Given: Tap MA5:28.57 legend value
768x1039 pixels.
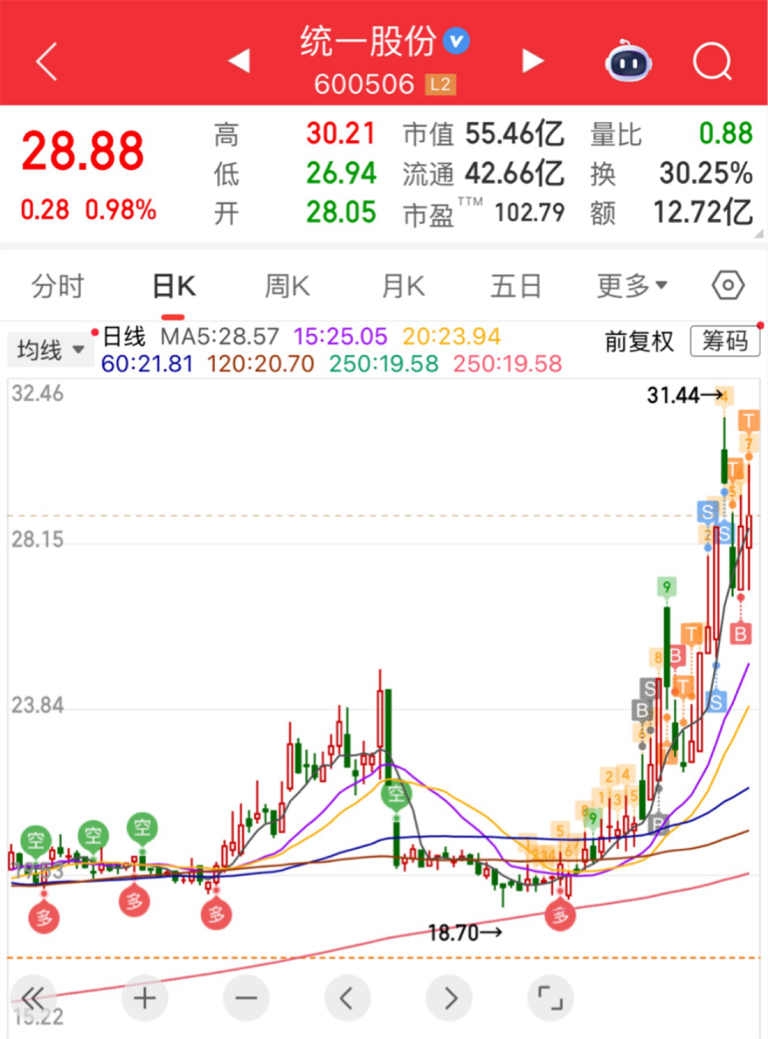Looking at the screenshot, I should pyautogui.click(x=219, y=336).
